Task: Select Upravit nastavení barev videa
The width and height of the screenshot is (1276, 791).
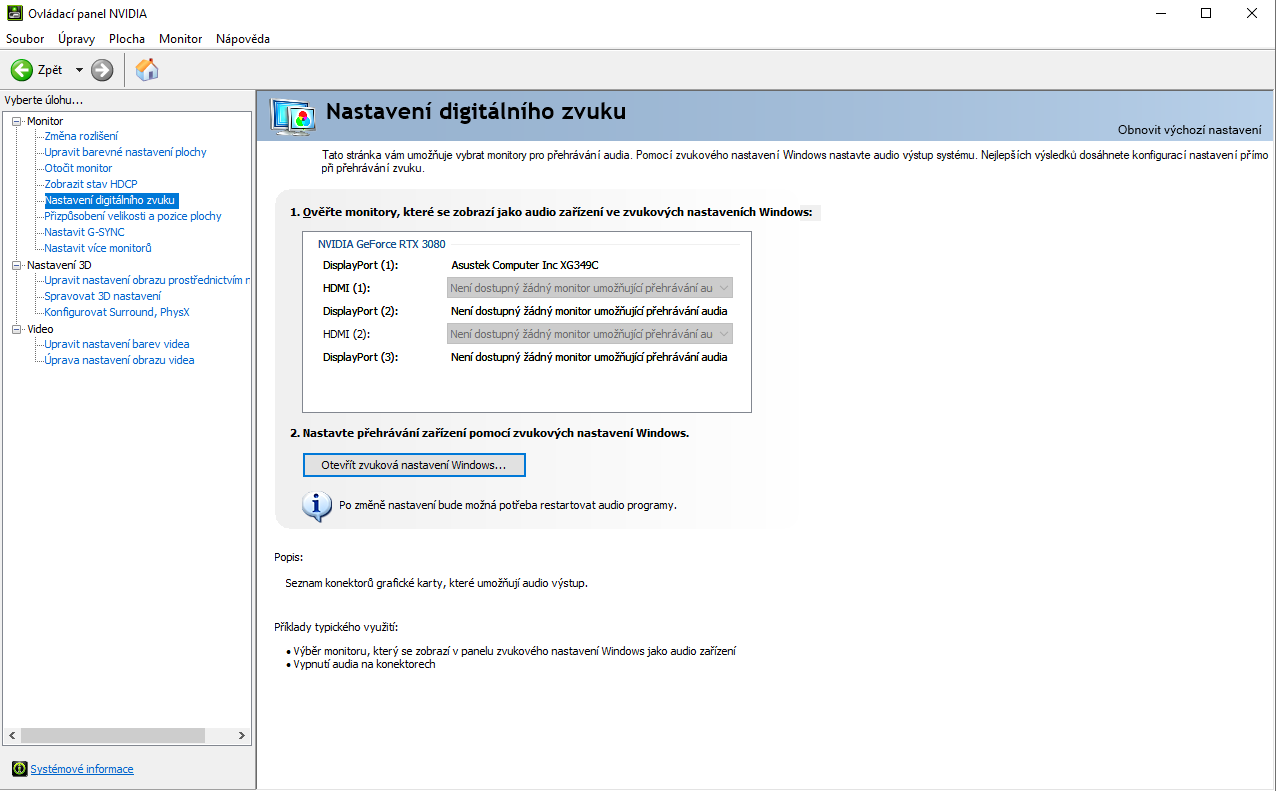Action: point(117,344)
